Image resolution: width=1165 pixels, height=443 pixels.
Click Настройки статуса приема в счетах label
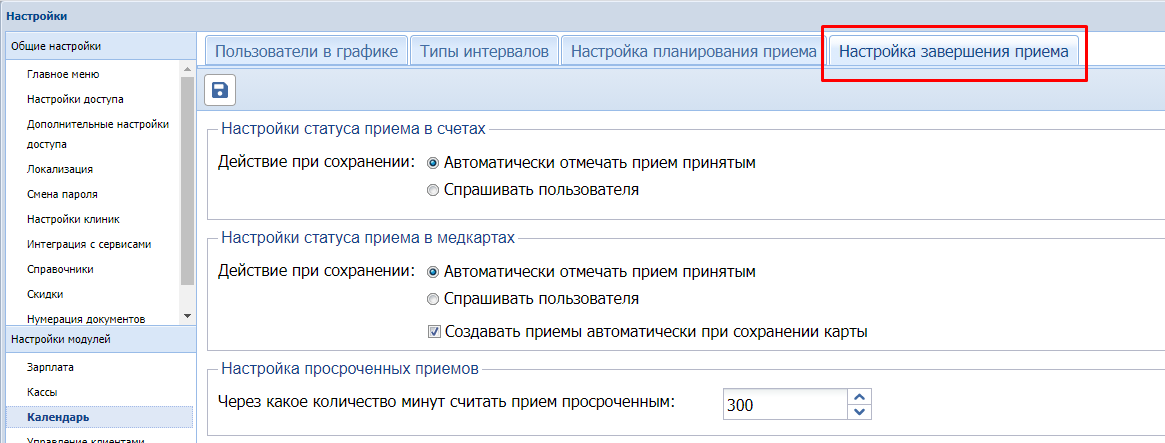354,129
